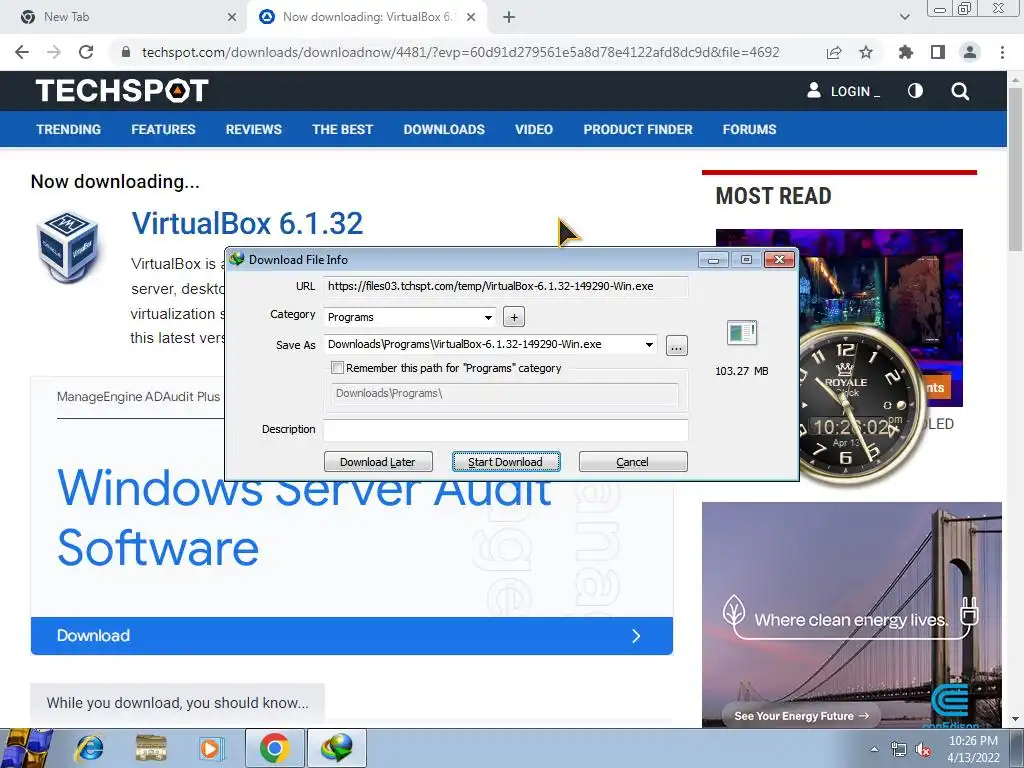The height and width of the screenshot is (768, 1024).
Task: Open THE BEST nav item
Action: (342, 129)
